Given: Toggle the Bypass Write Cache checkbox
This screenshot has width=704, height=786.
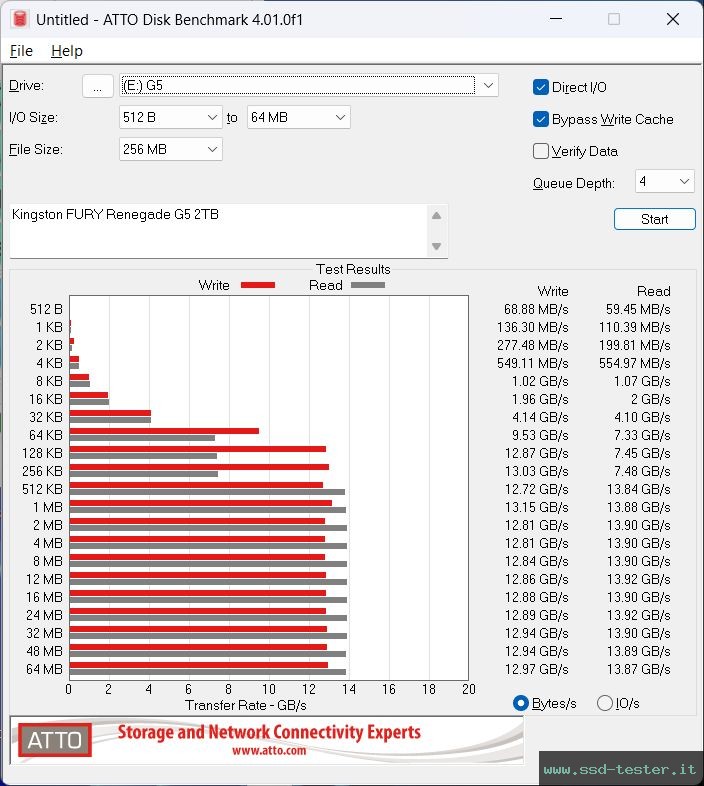Looking at the screenshot, I should point(541,119).
